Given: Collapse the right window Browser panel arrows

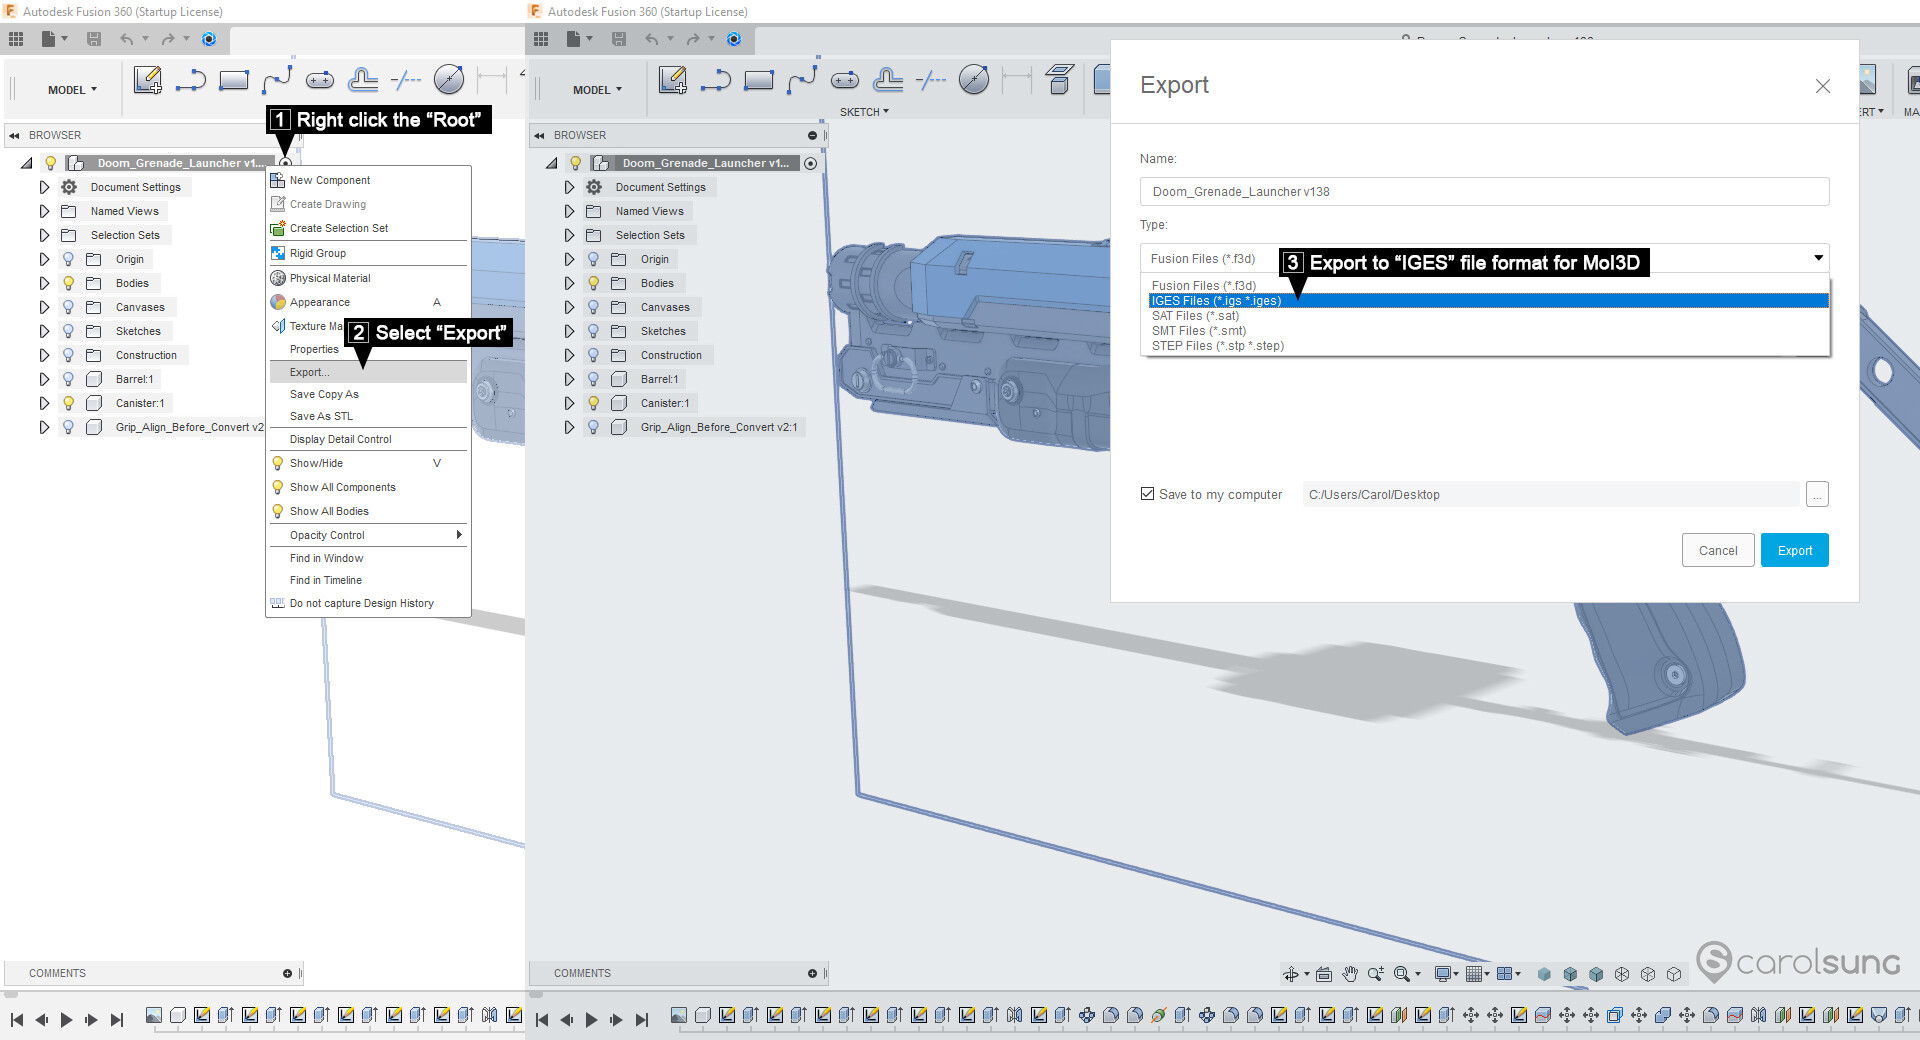Looking at the screenshot, I should tap(539, 135).
